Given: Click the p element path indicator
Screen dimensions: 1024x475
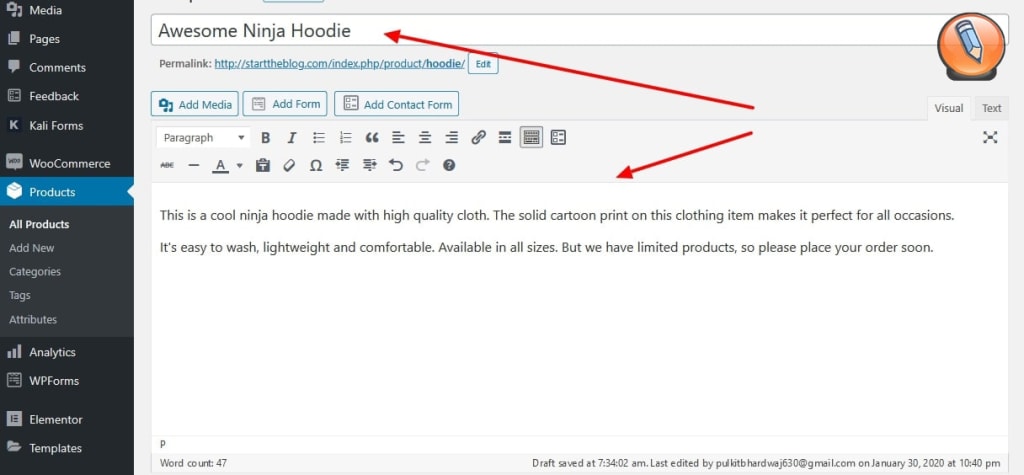Looking at the screenshot, I should 163,444.
